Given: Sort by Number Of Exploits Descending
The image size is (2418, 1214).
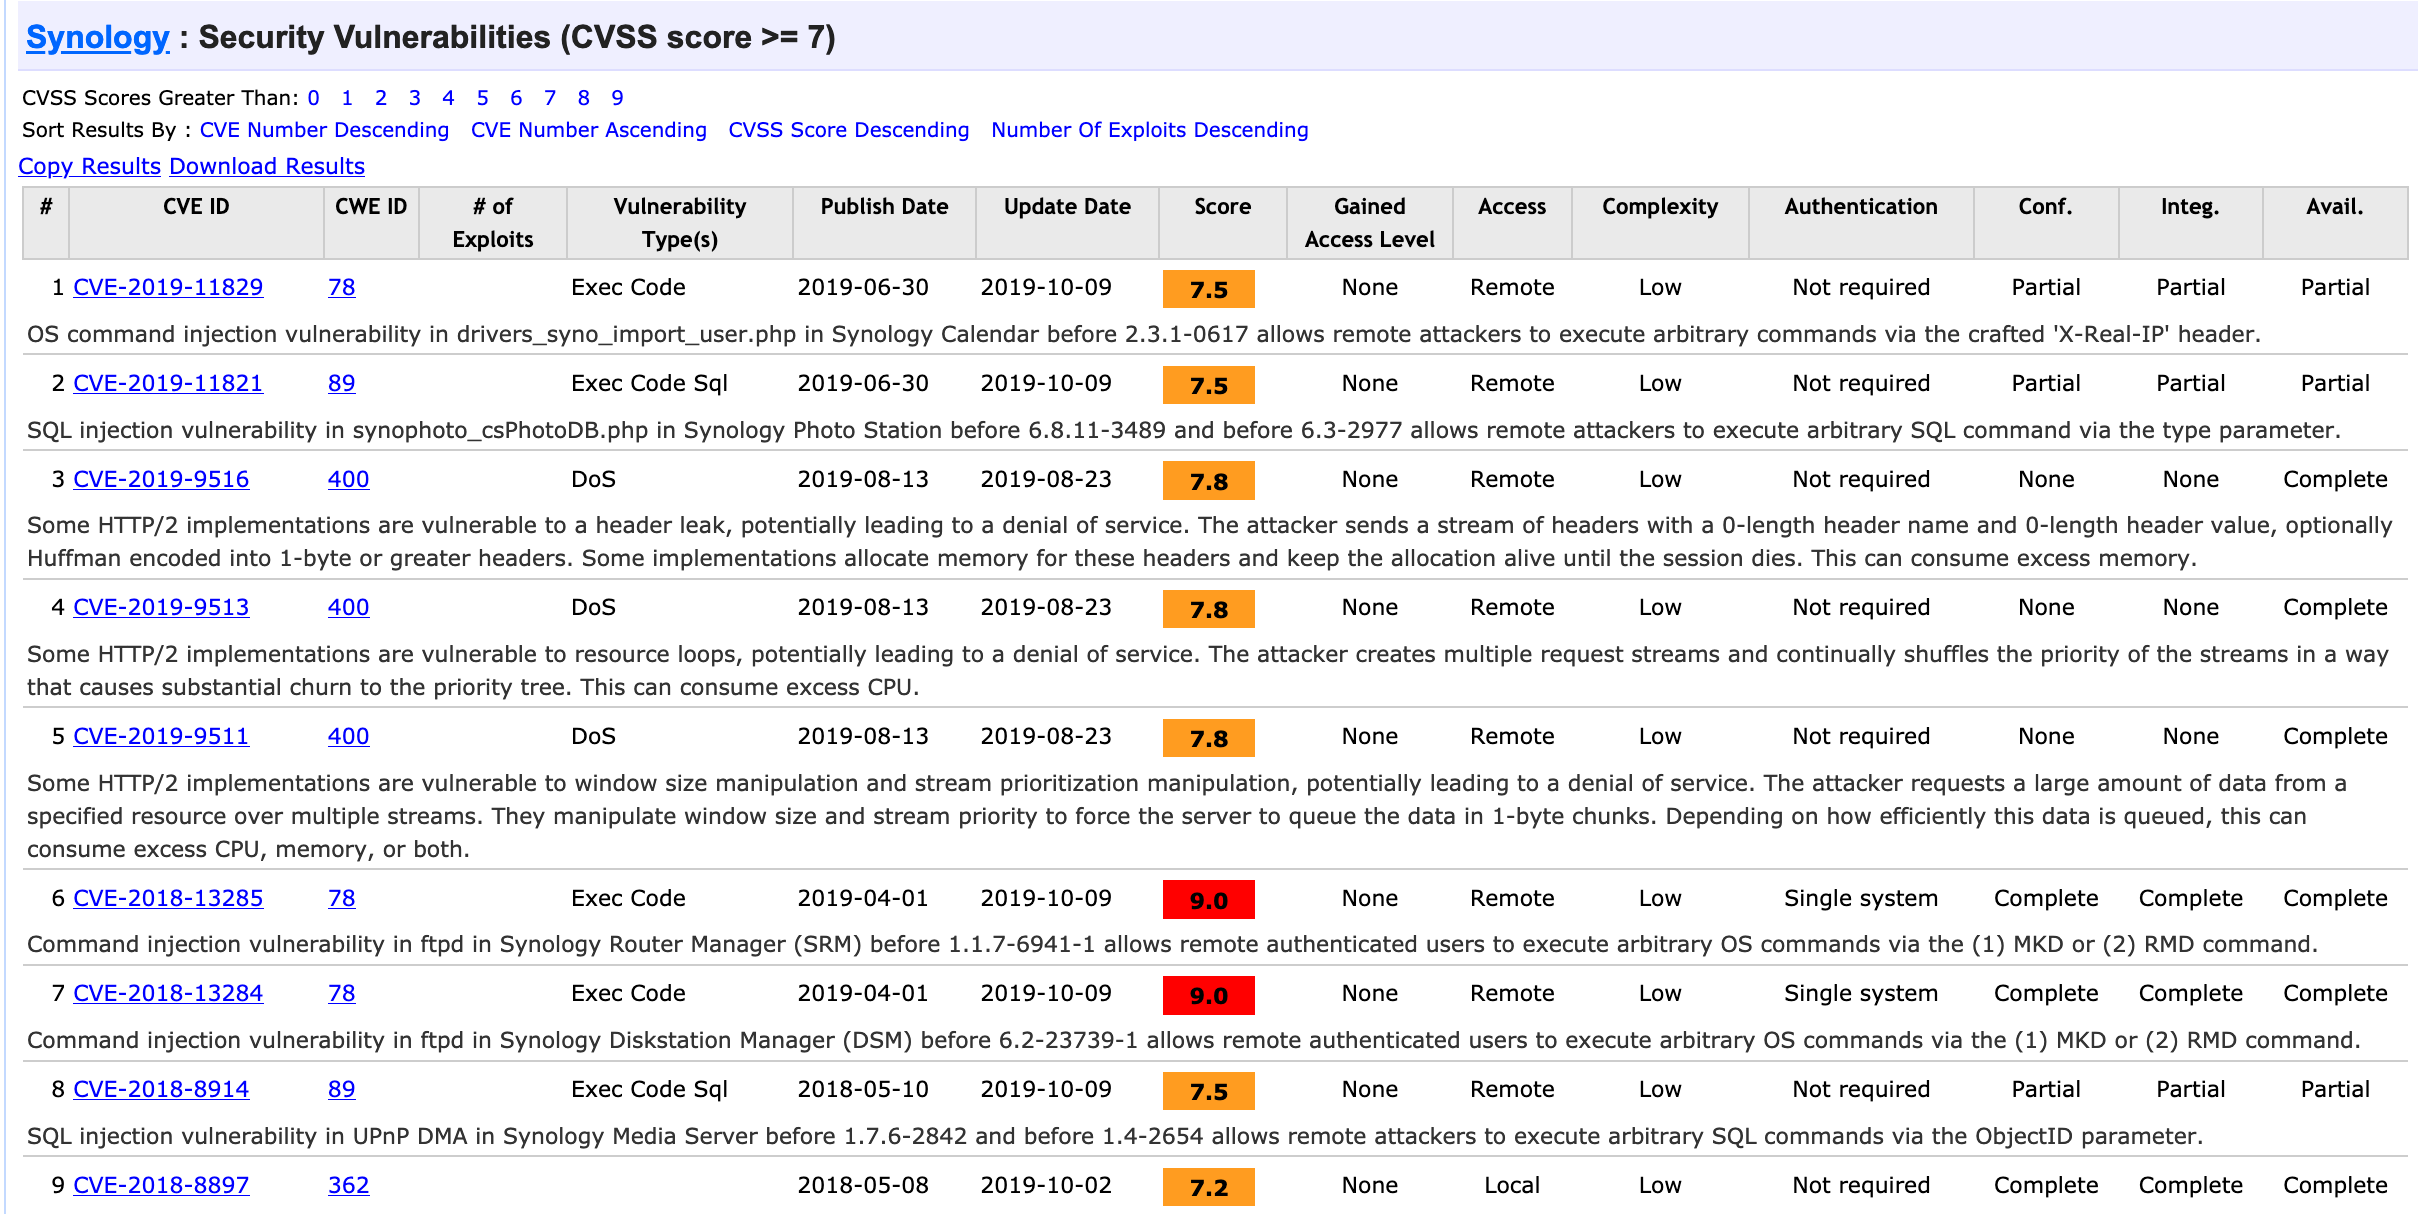Looking at the screenshot, I should pyautogui.click(x=1149, y=130).
